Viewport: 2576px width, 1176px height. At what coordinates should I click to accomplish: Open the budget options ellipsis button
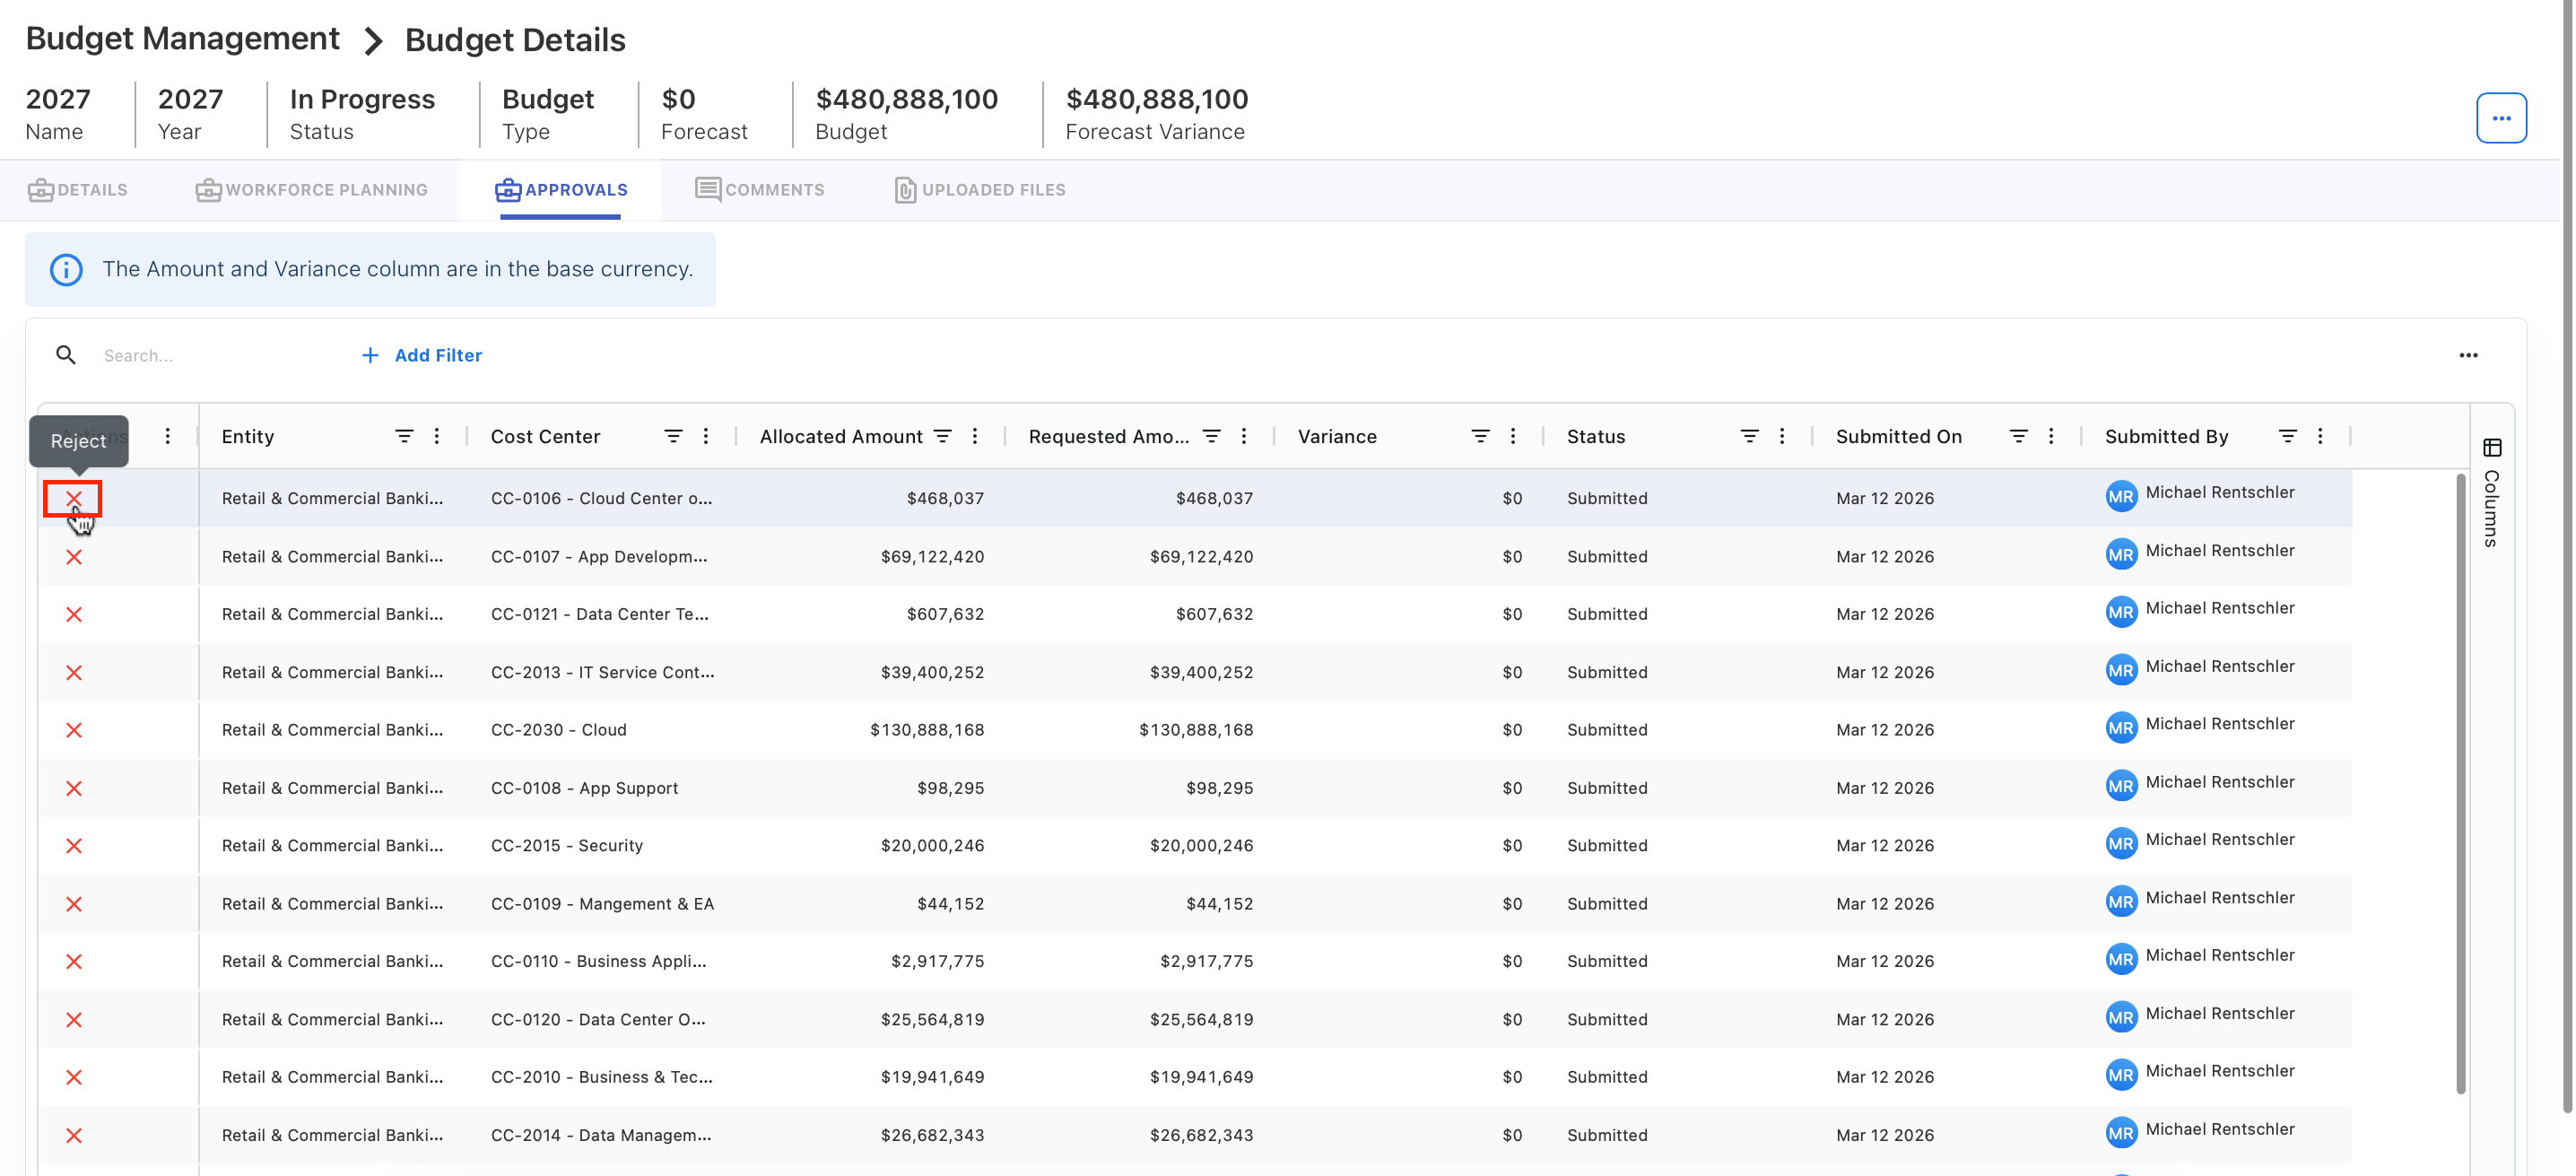pyautogui.click(x=2501, y=118)
